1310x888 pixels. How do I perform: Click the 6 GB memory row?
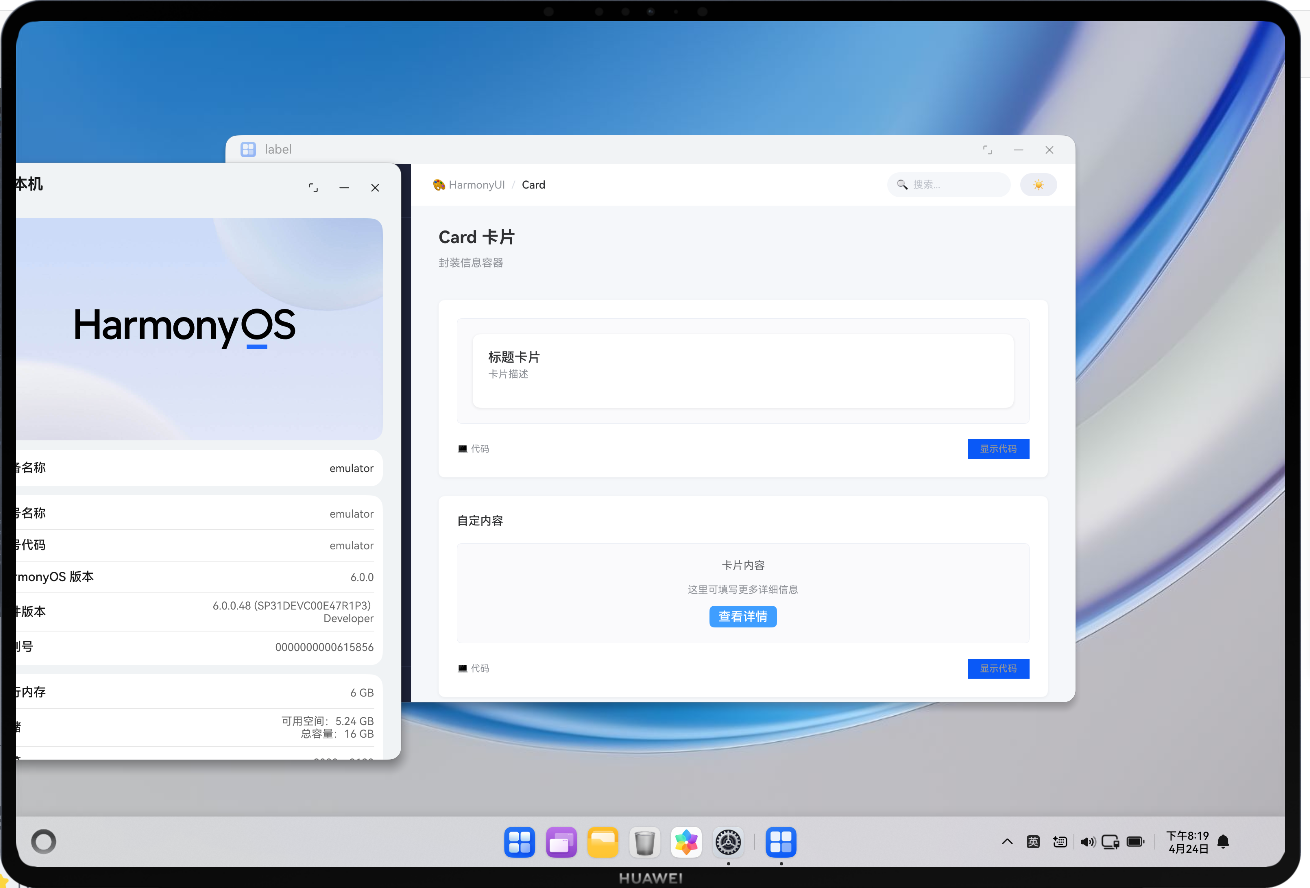(x=199, y=692)
